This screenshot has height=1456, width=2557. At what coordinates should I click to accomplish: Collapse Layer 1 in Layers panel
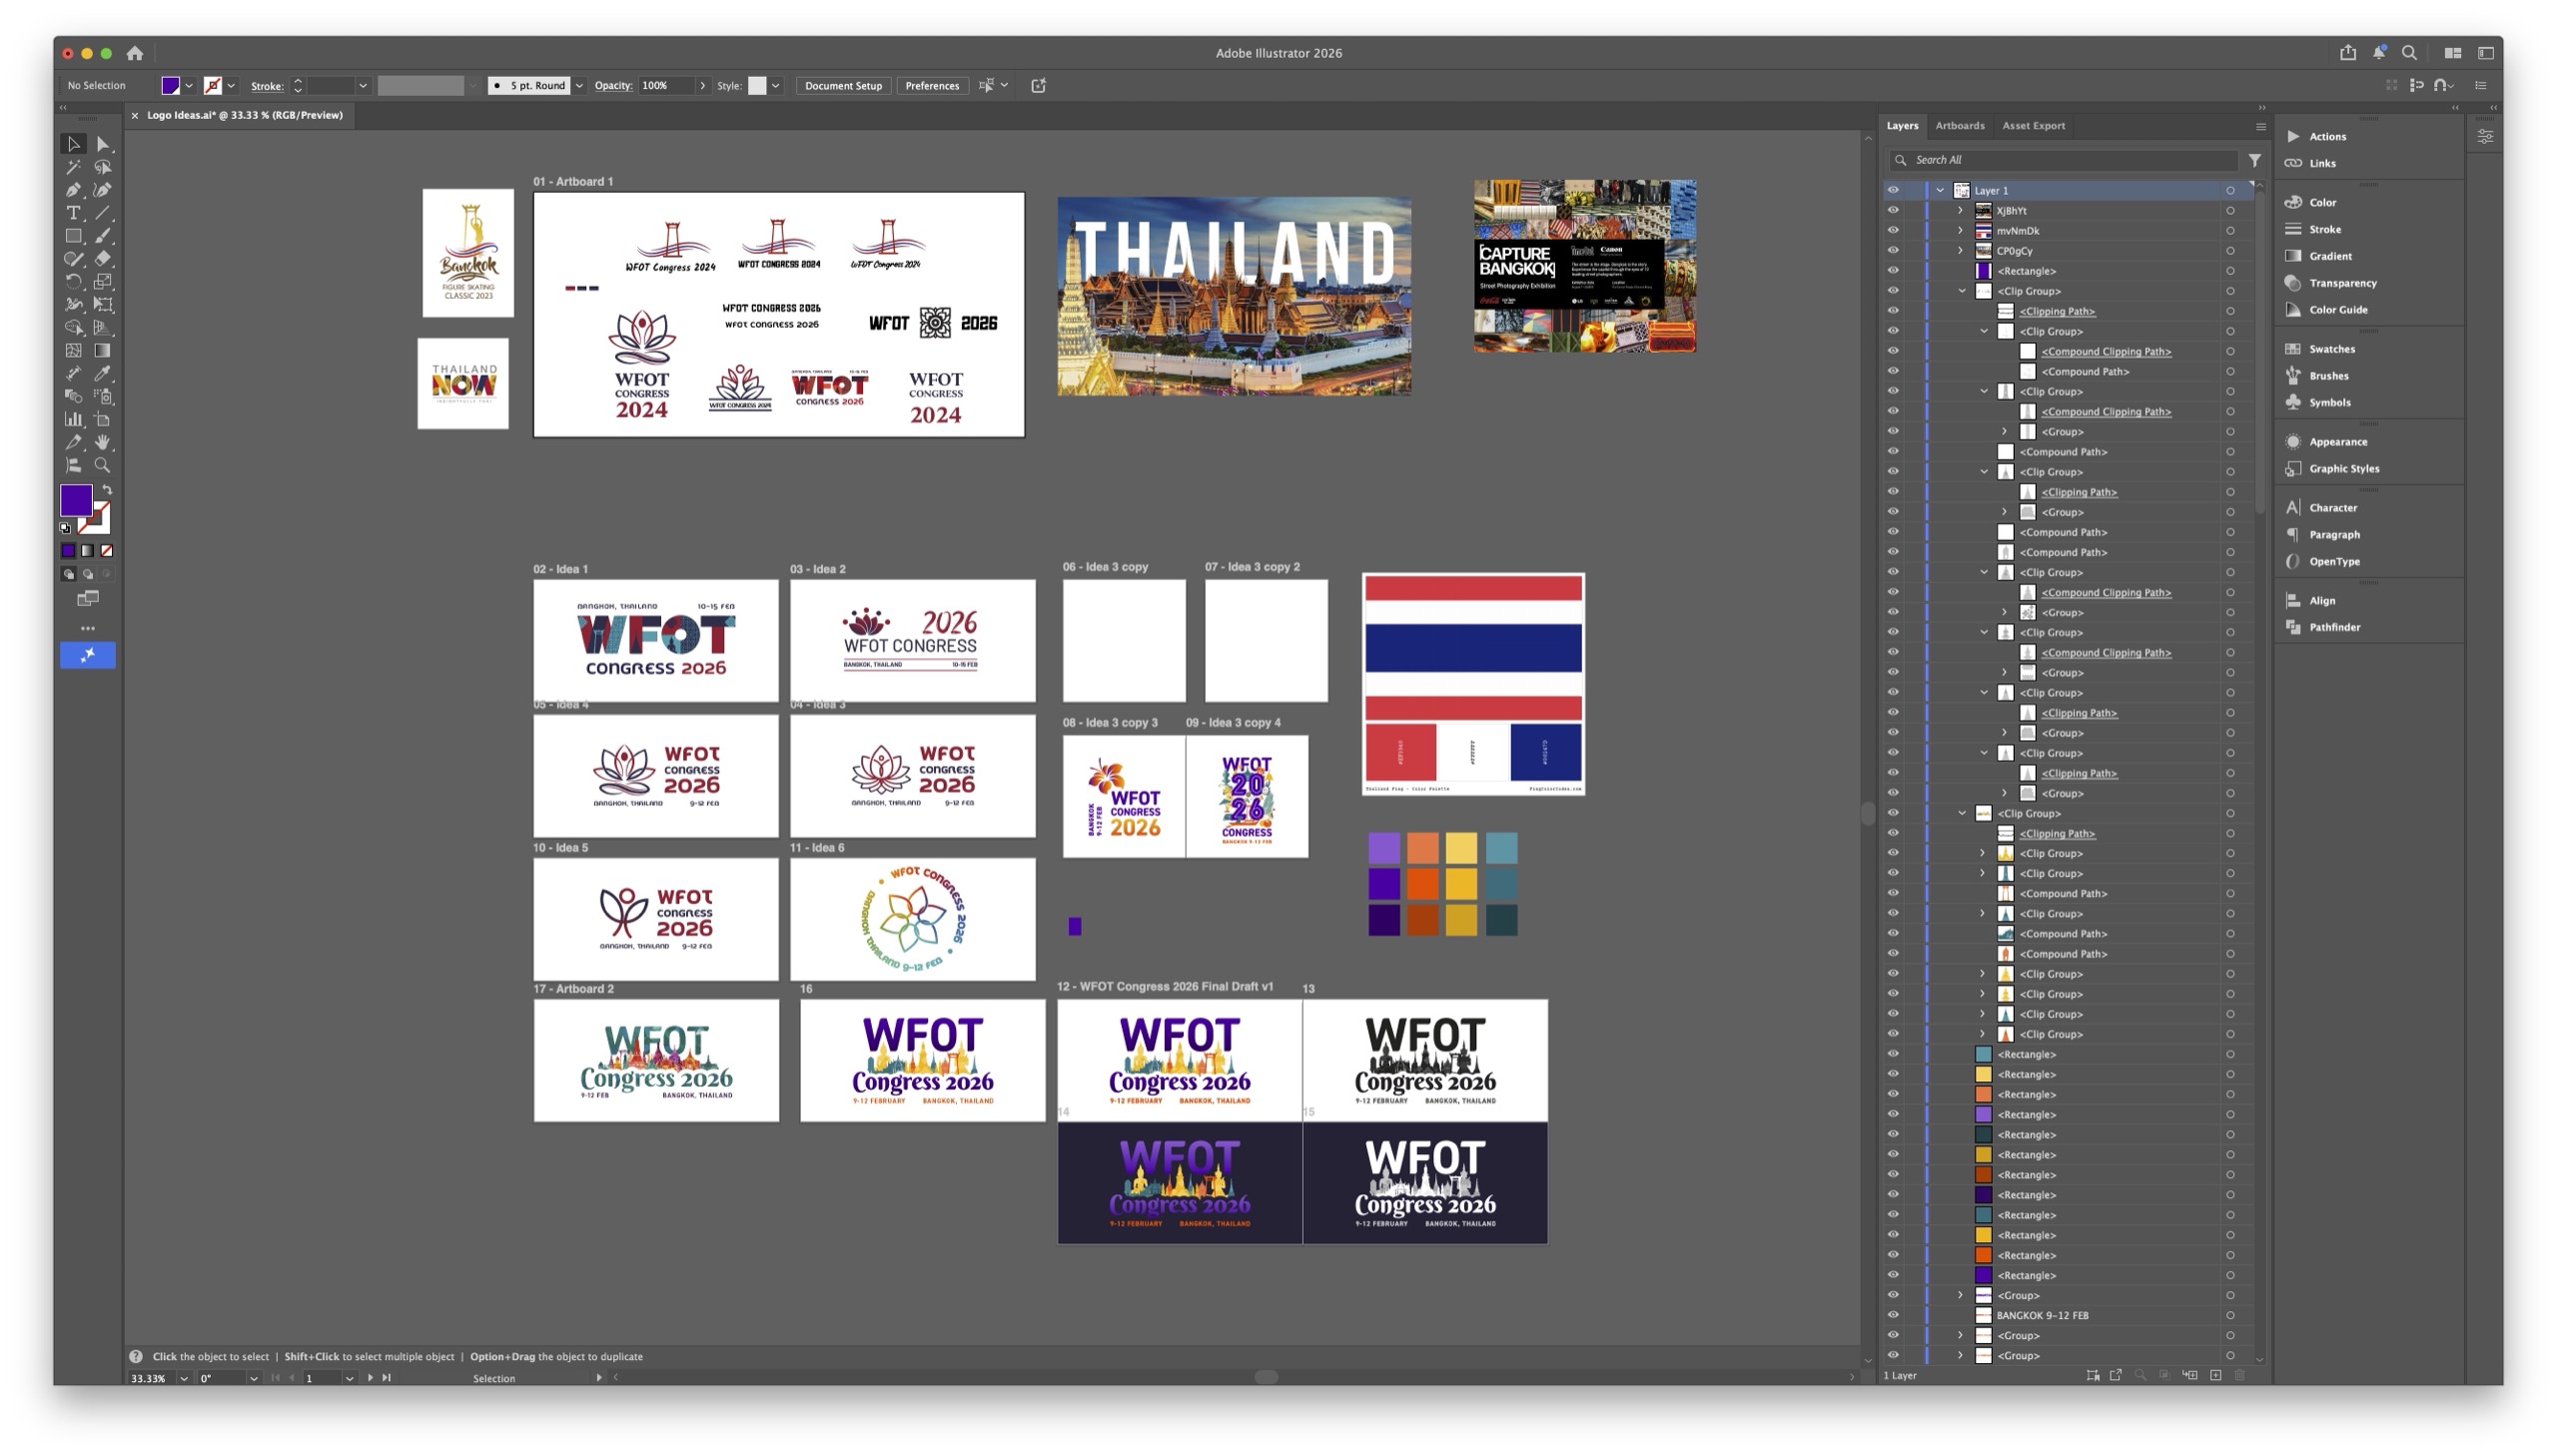[1939, 190]
